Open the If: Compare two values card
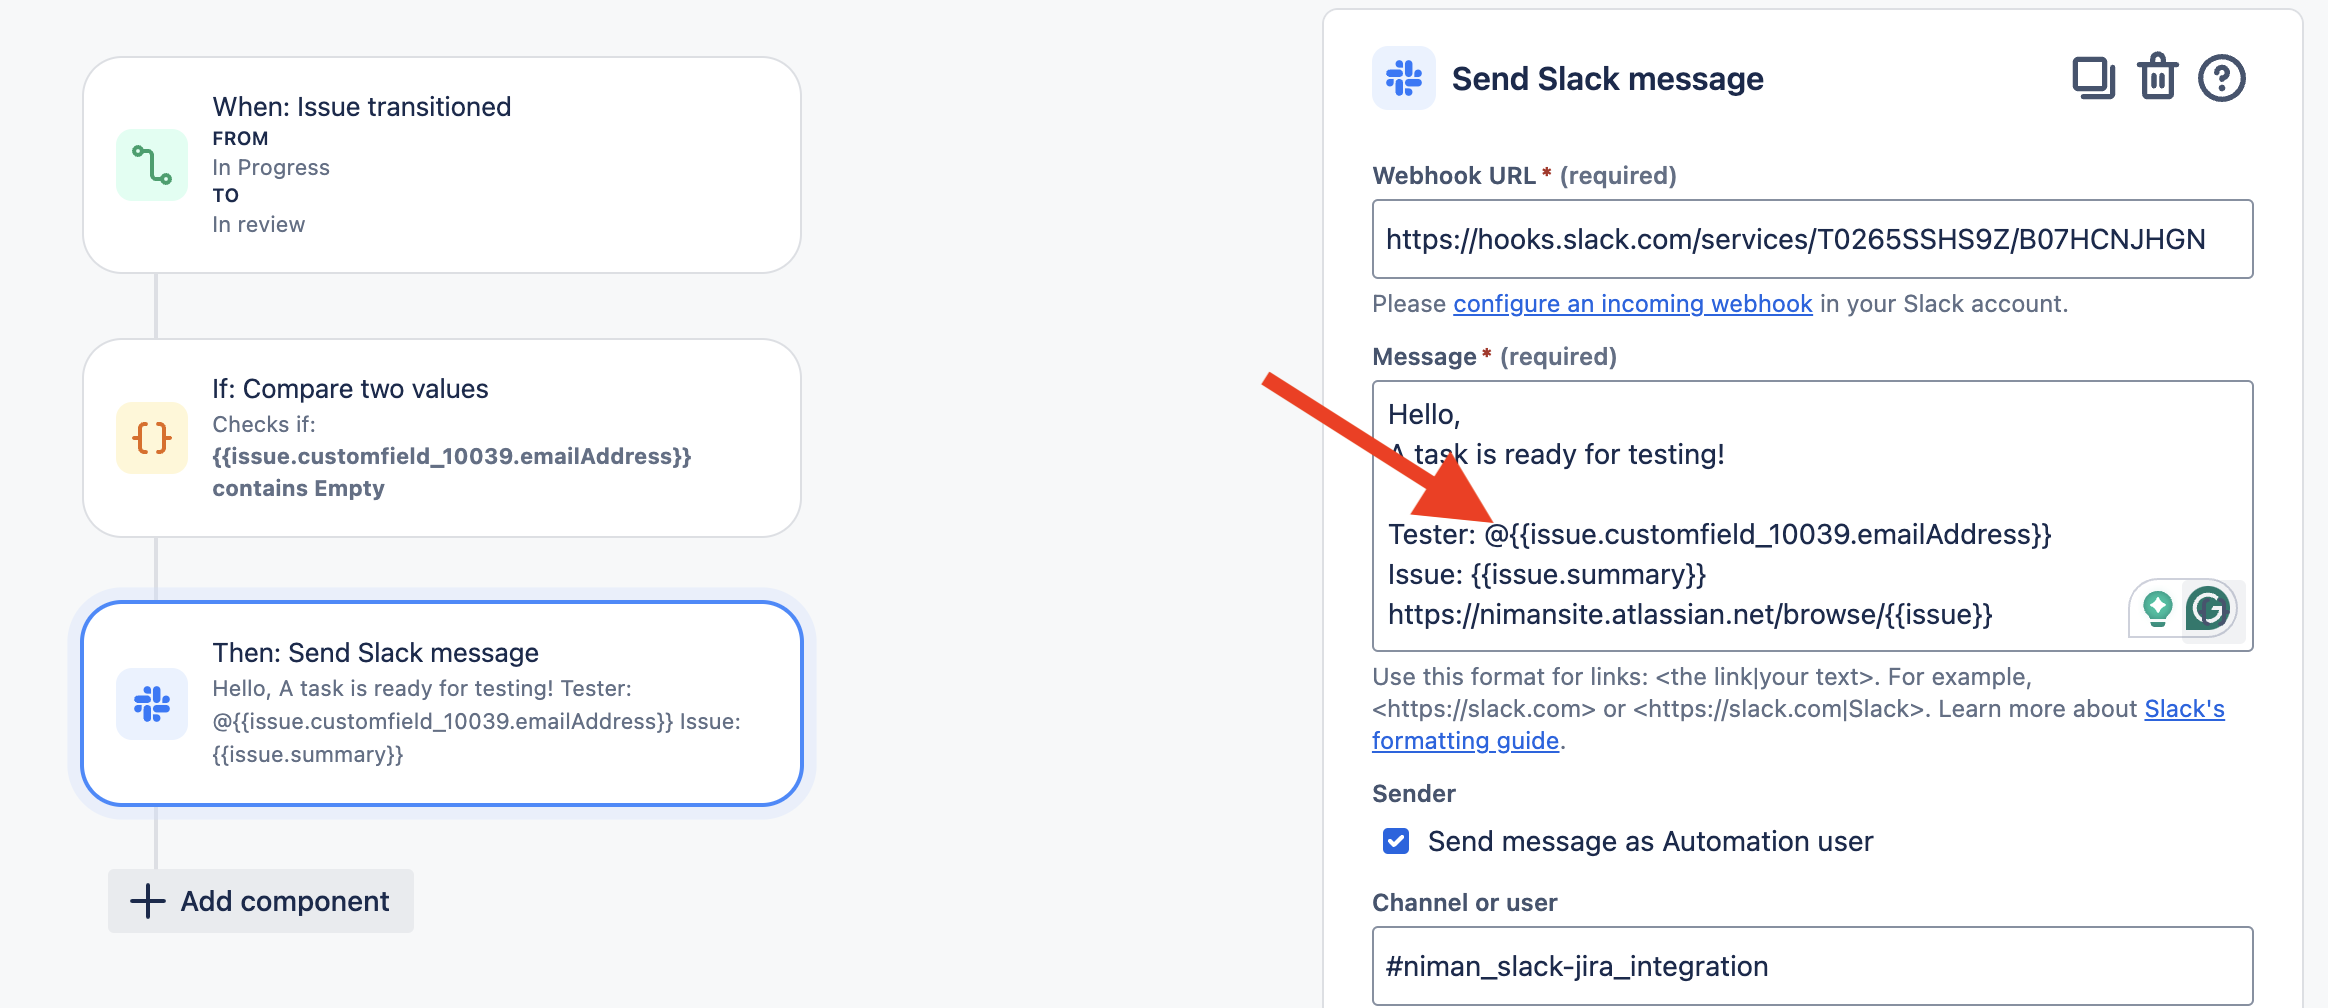 pos(442,438)
